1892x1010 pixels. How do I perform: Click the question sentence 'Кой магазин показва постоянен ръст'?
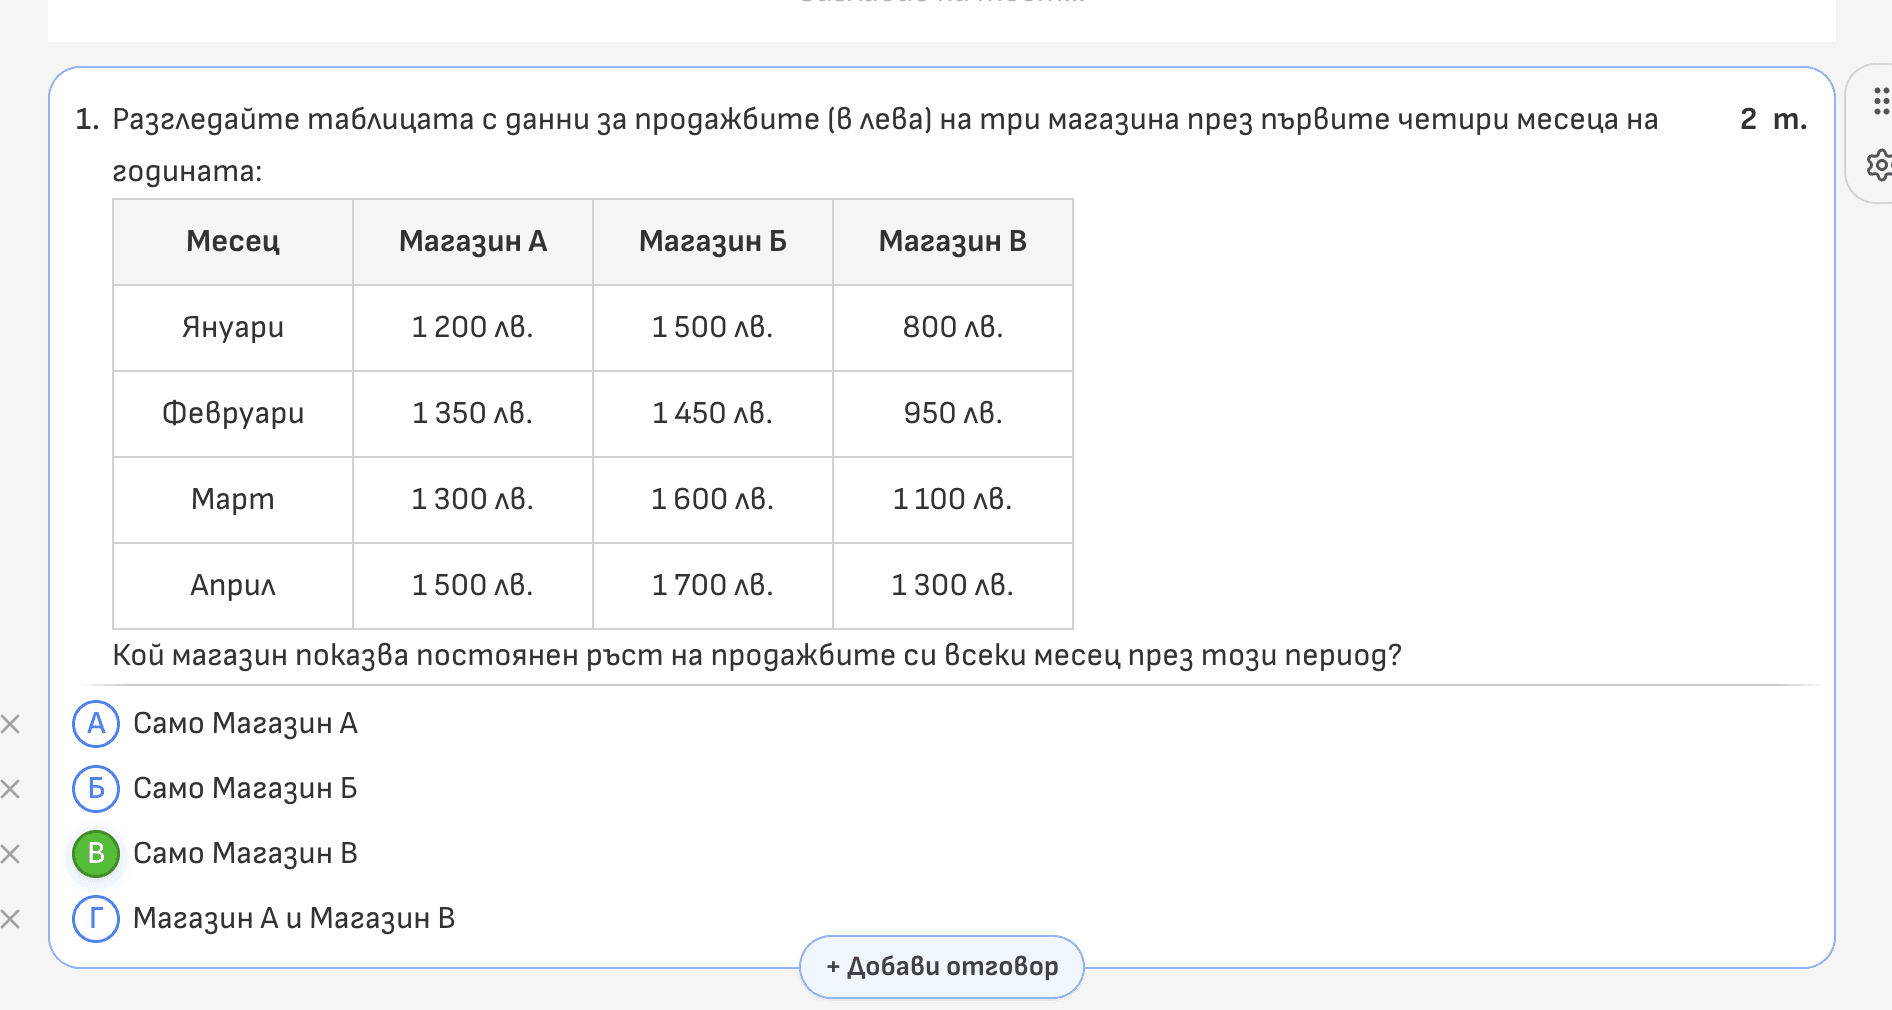[757, 656]
